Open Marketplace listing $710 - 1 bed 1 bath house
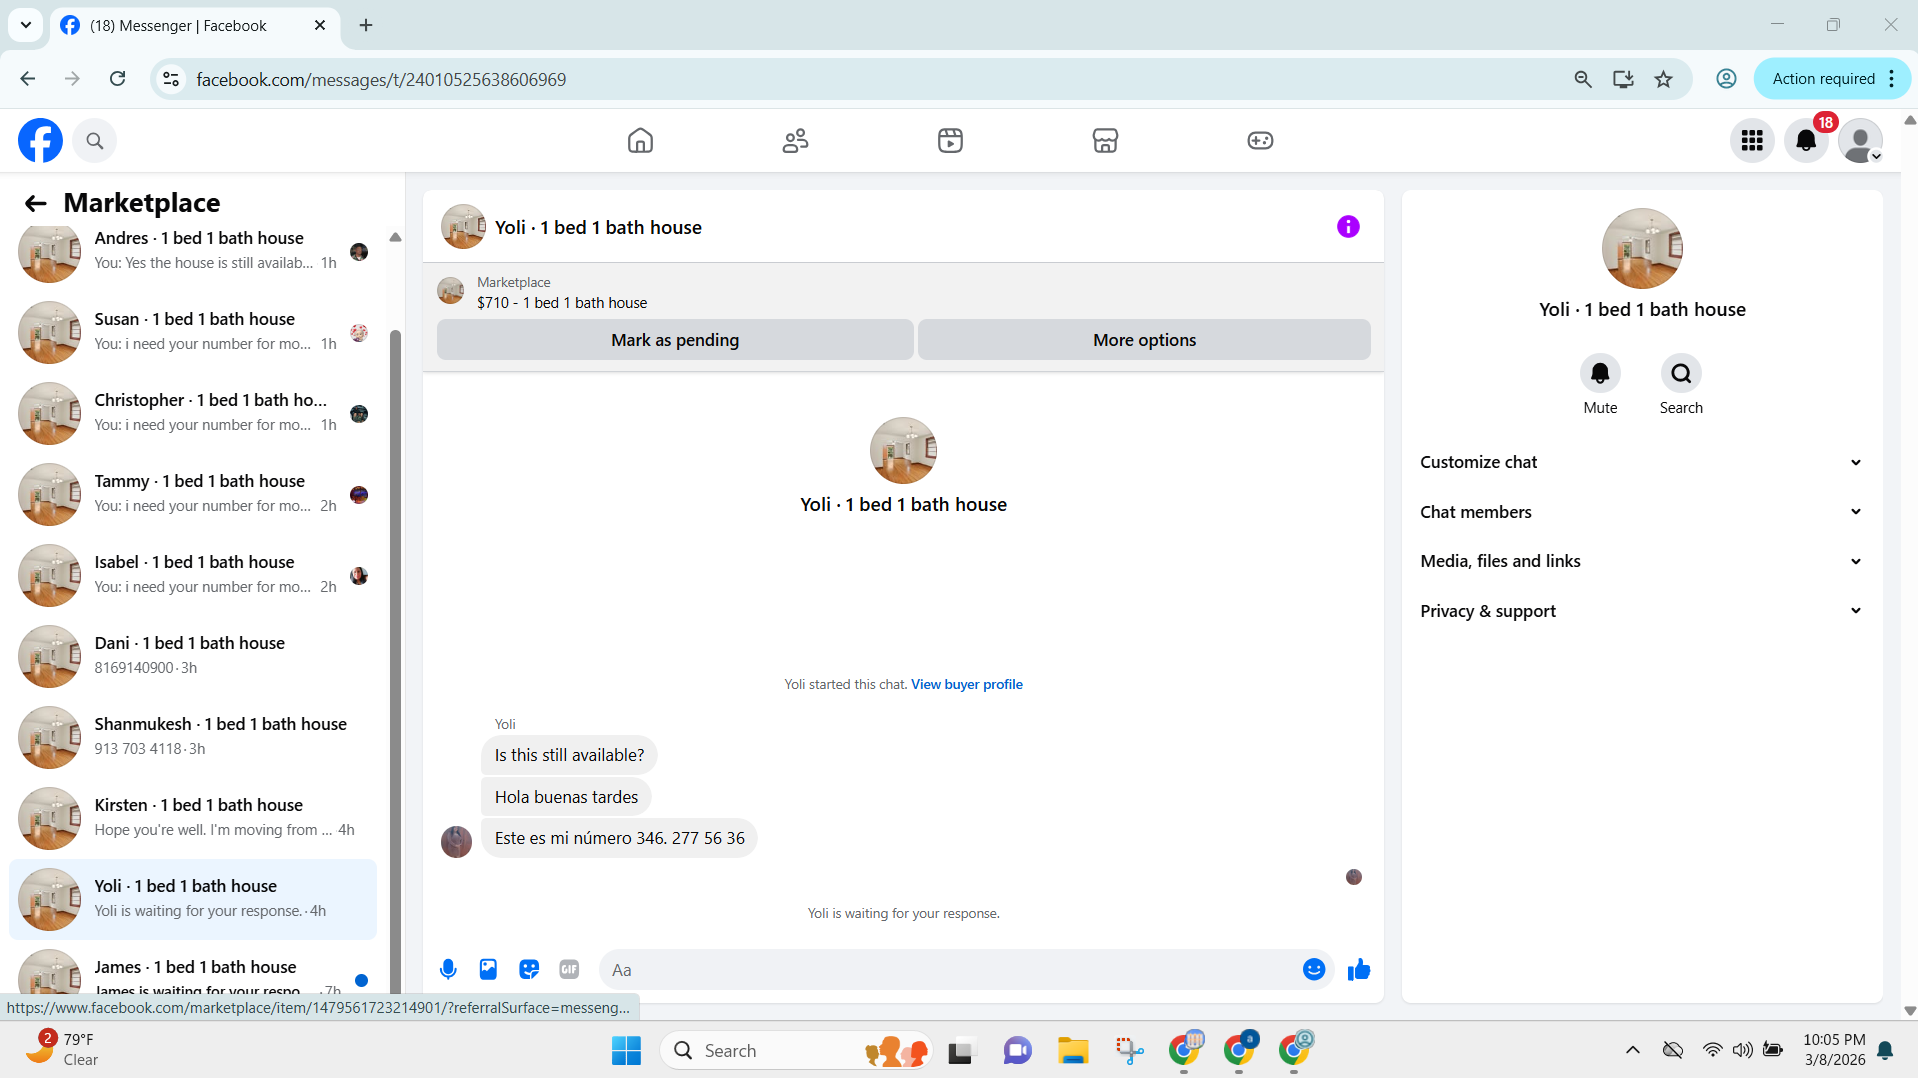Screen dimensions: 1918x1078 [x=562, y=303]
